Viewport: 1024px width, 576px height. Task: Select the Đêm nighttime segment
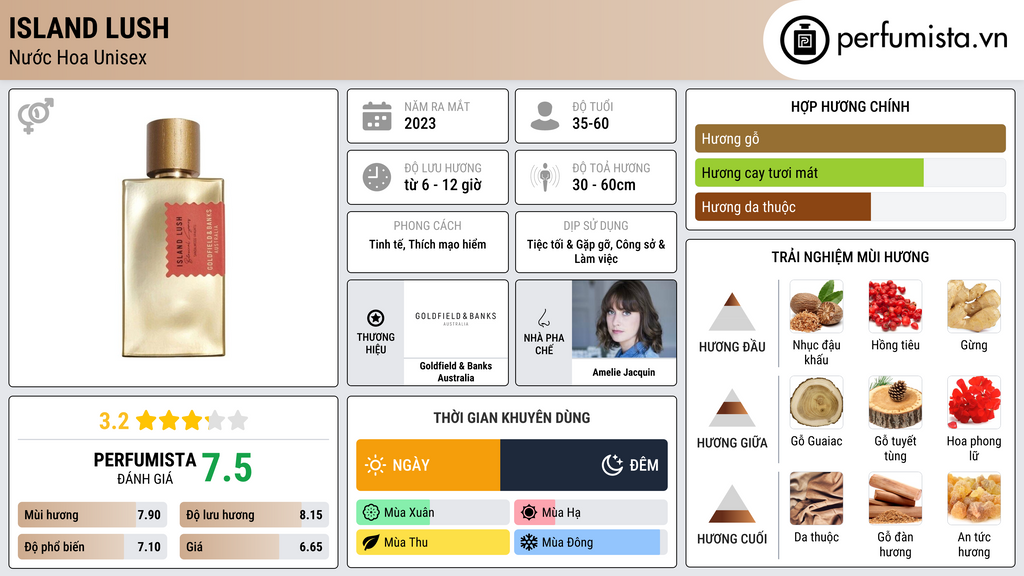[584, 465]
